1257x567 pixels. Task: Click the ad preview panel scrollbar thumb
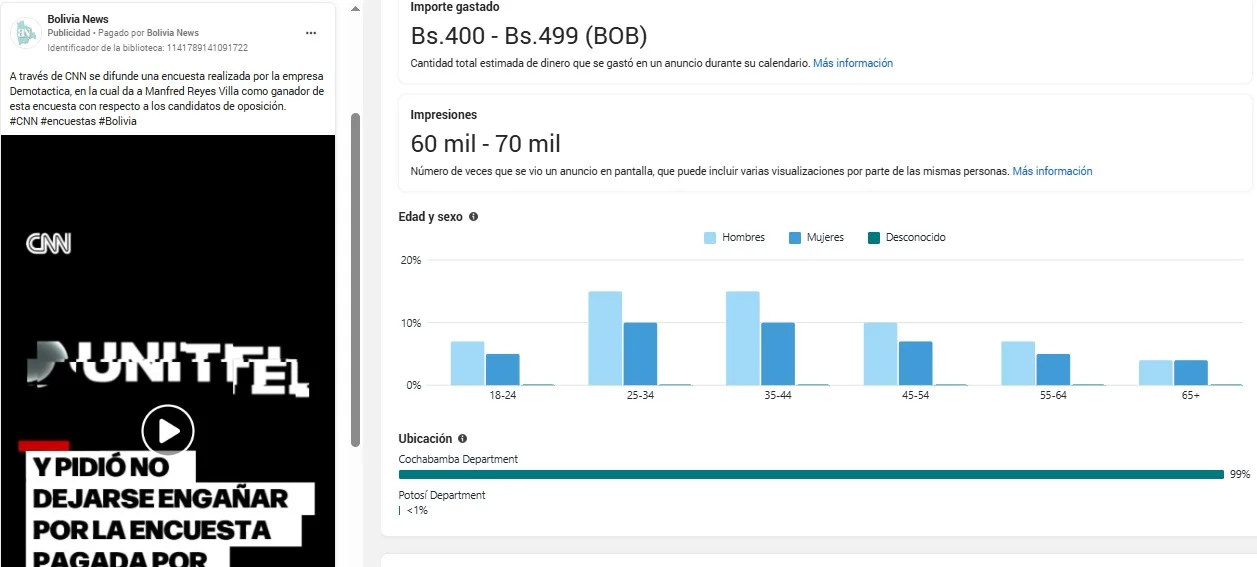click(x=355, y=280)
